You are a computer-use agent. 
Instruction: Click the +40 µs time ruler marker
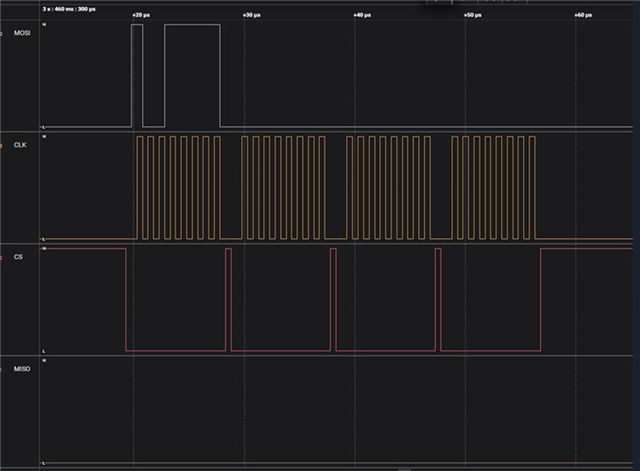point(362,16)
